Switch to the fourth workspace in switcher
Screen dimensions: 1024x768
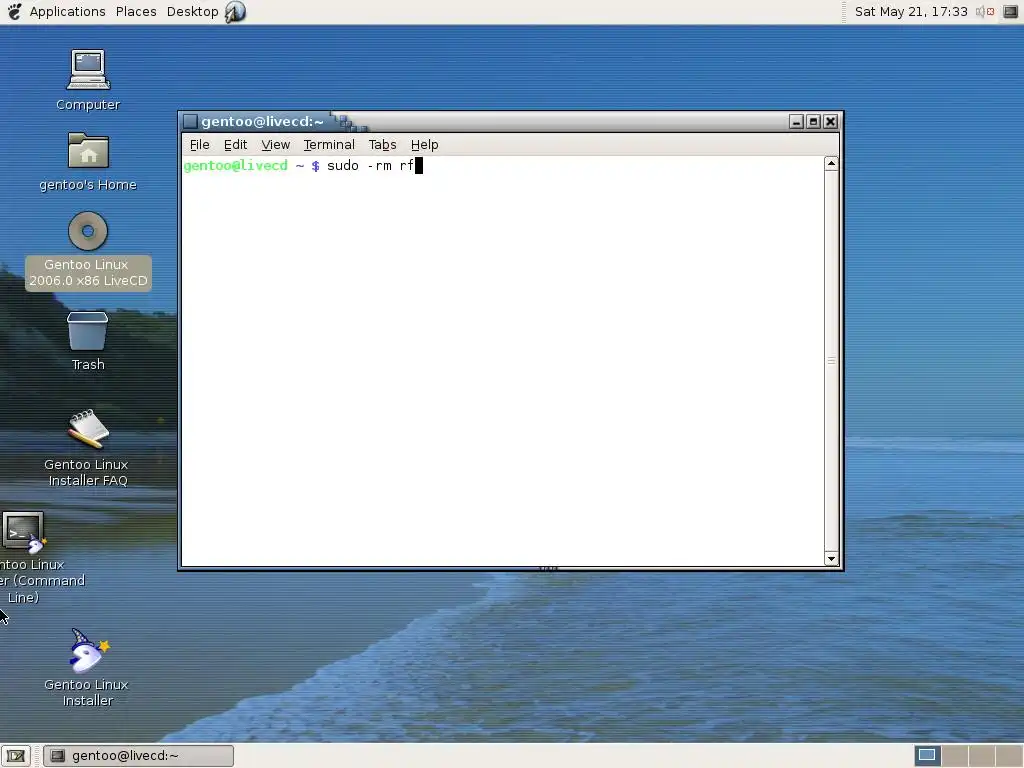[1008, 756]
